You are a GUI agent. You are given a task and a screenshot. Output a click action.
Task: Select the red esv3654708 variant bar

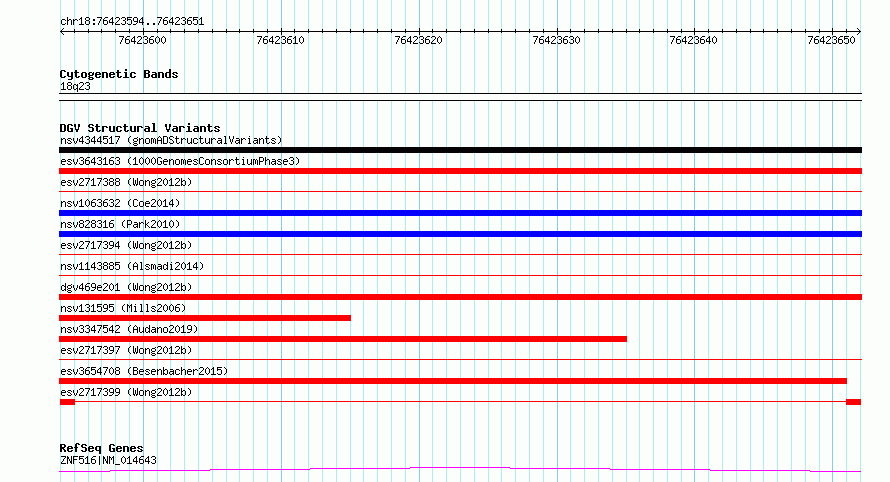(x=453, y=381)
